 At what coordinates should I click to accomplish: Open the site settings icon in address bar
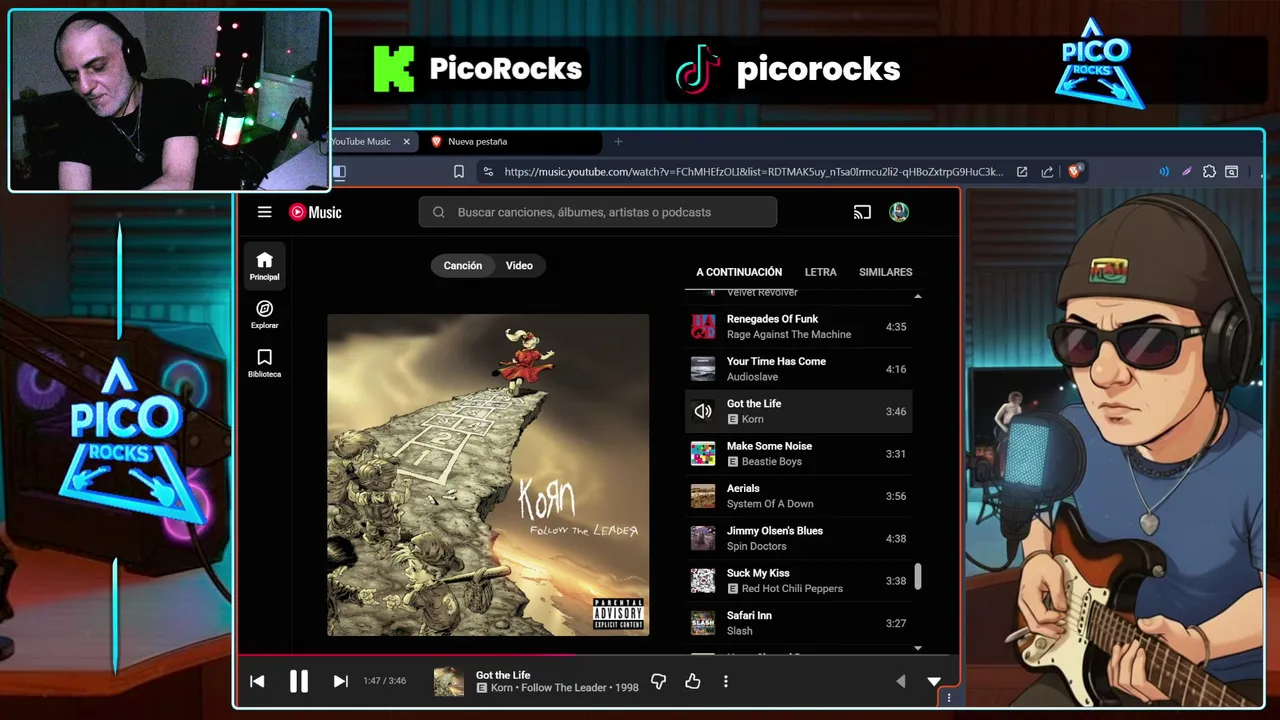tap(488, 172)
